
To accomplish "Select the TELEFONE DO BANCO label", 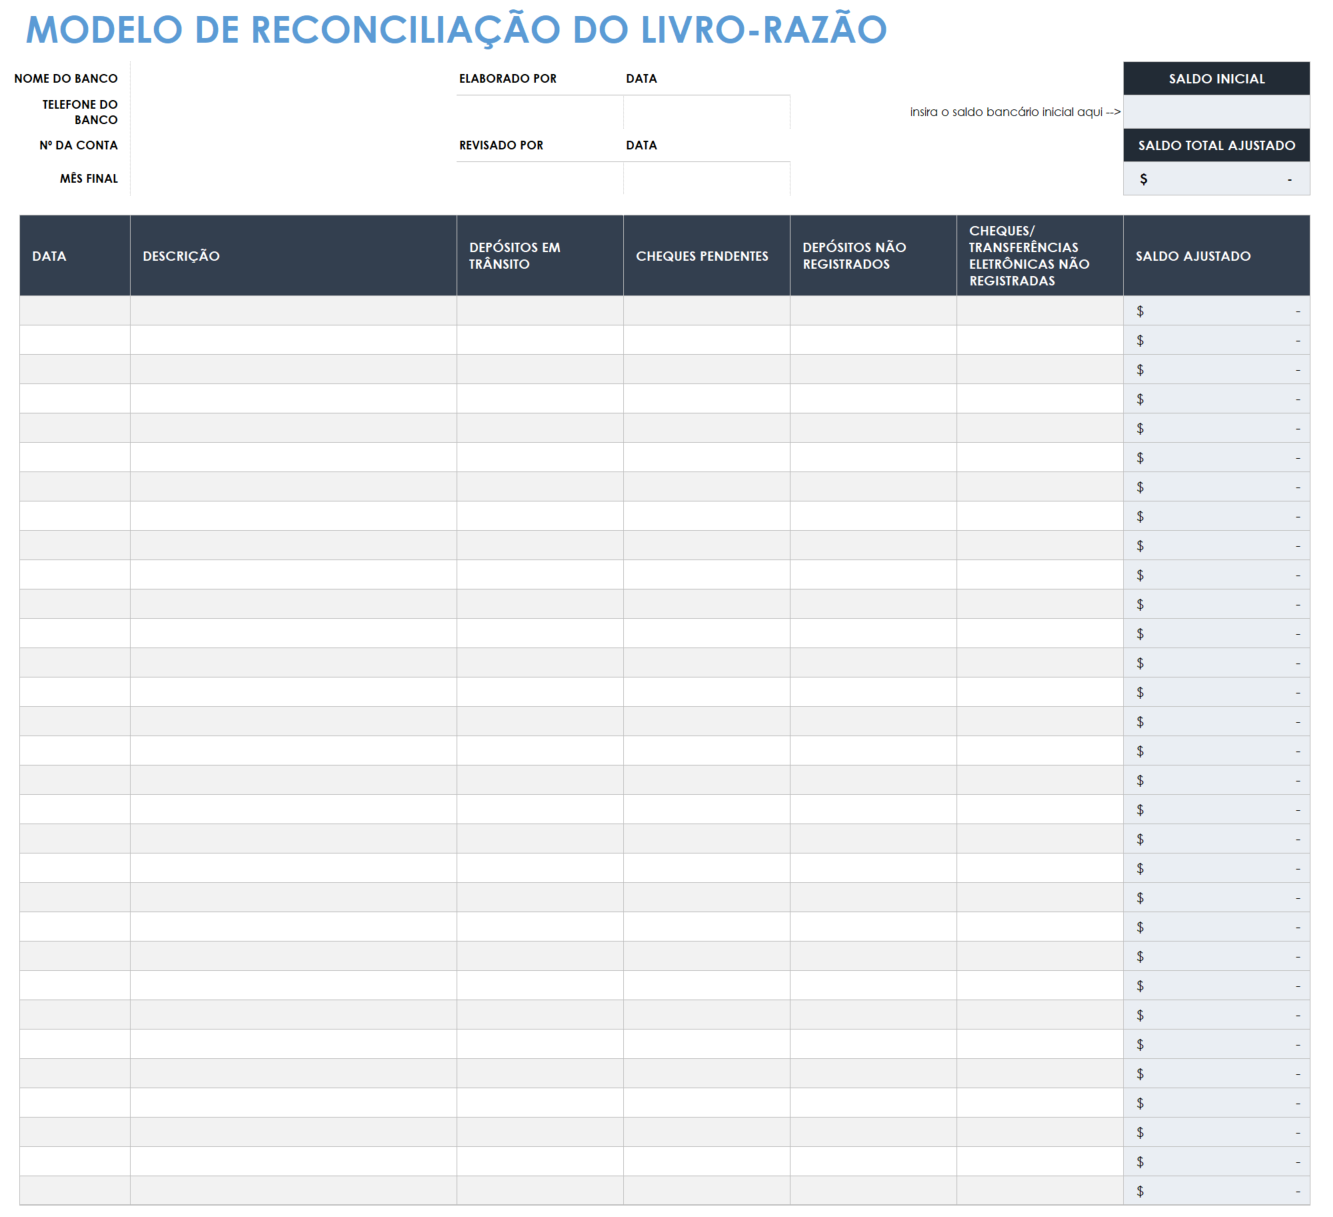I will click(x=80, y=112).
